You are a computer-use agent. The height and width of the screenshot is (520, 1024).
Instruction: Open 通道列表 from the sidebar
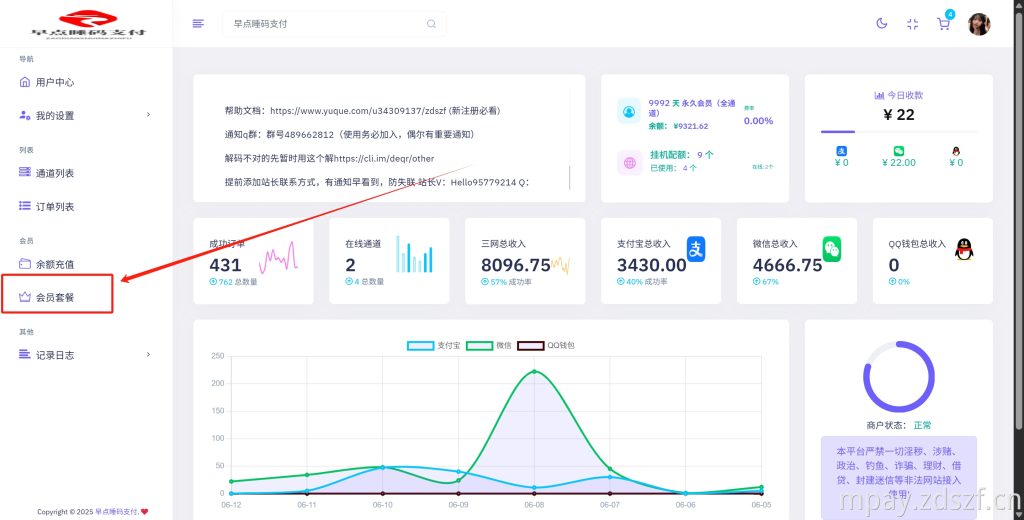pos(54,173)
